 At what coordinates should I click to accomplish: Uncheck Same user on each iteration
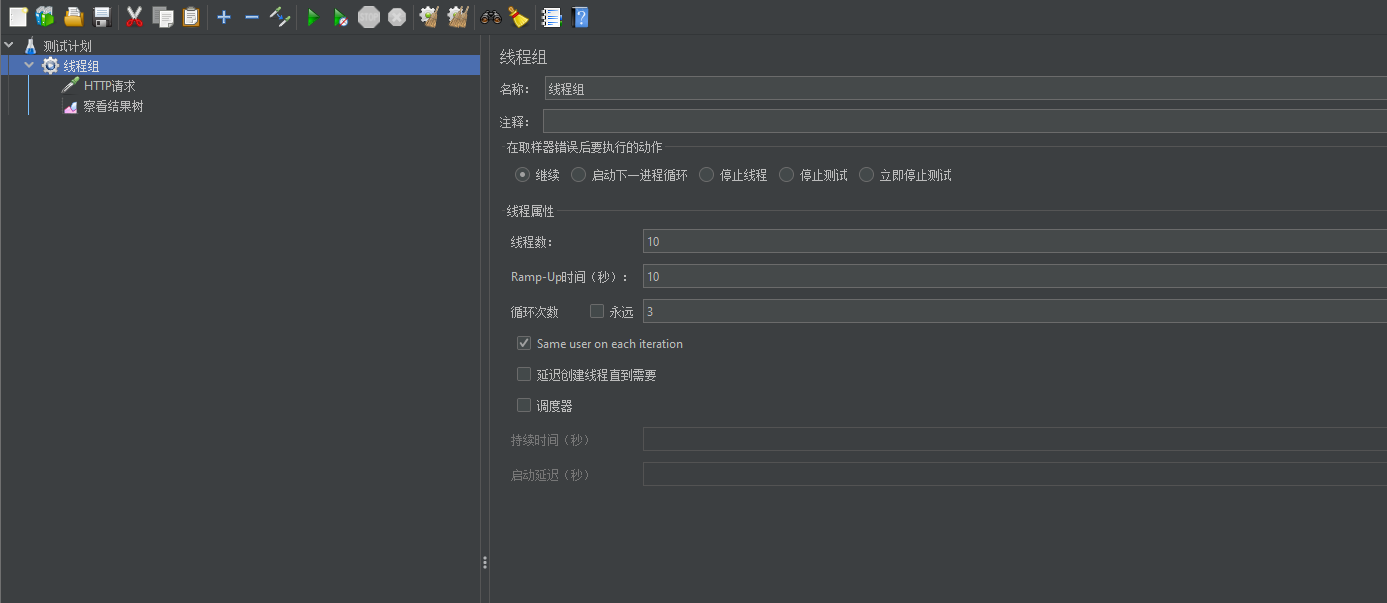[524, 343]
